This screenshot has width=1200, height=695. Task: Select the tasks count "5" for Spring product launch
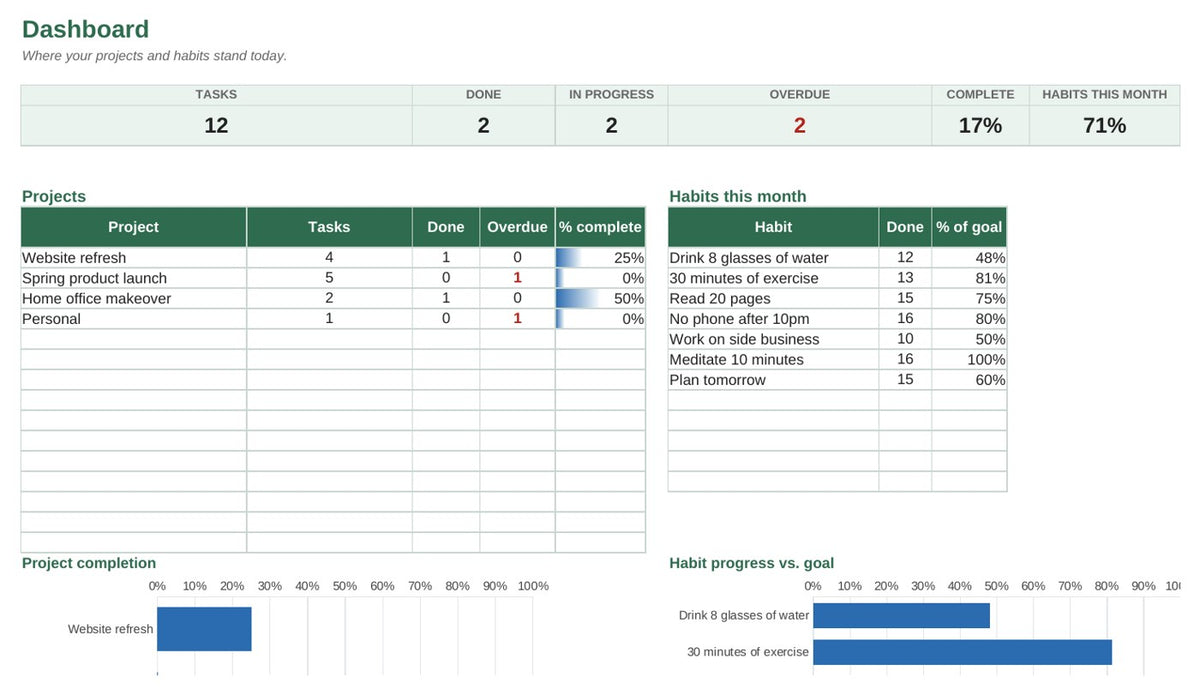click(x=329, y=278)
